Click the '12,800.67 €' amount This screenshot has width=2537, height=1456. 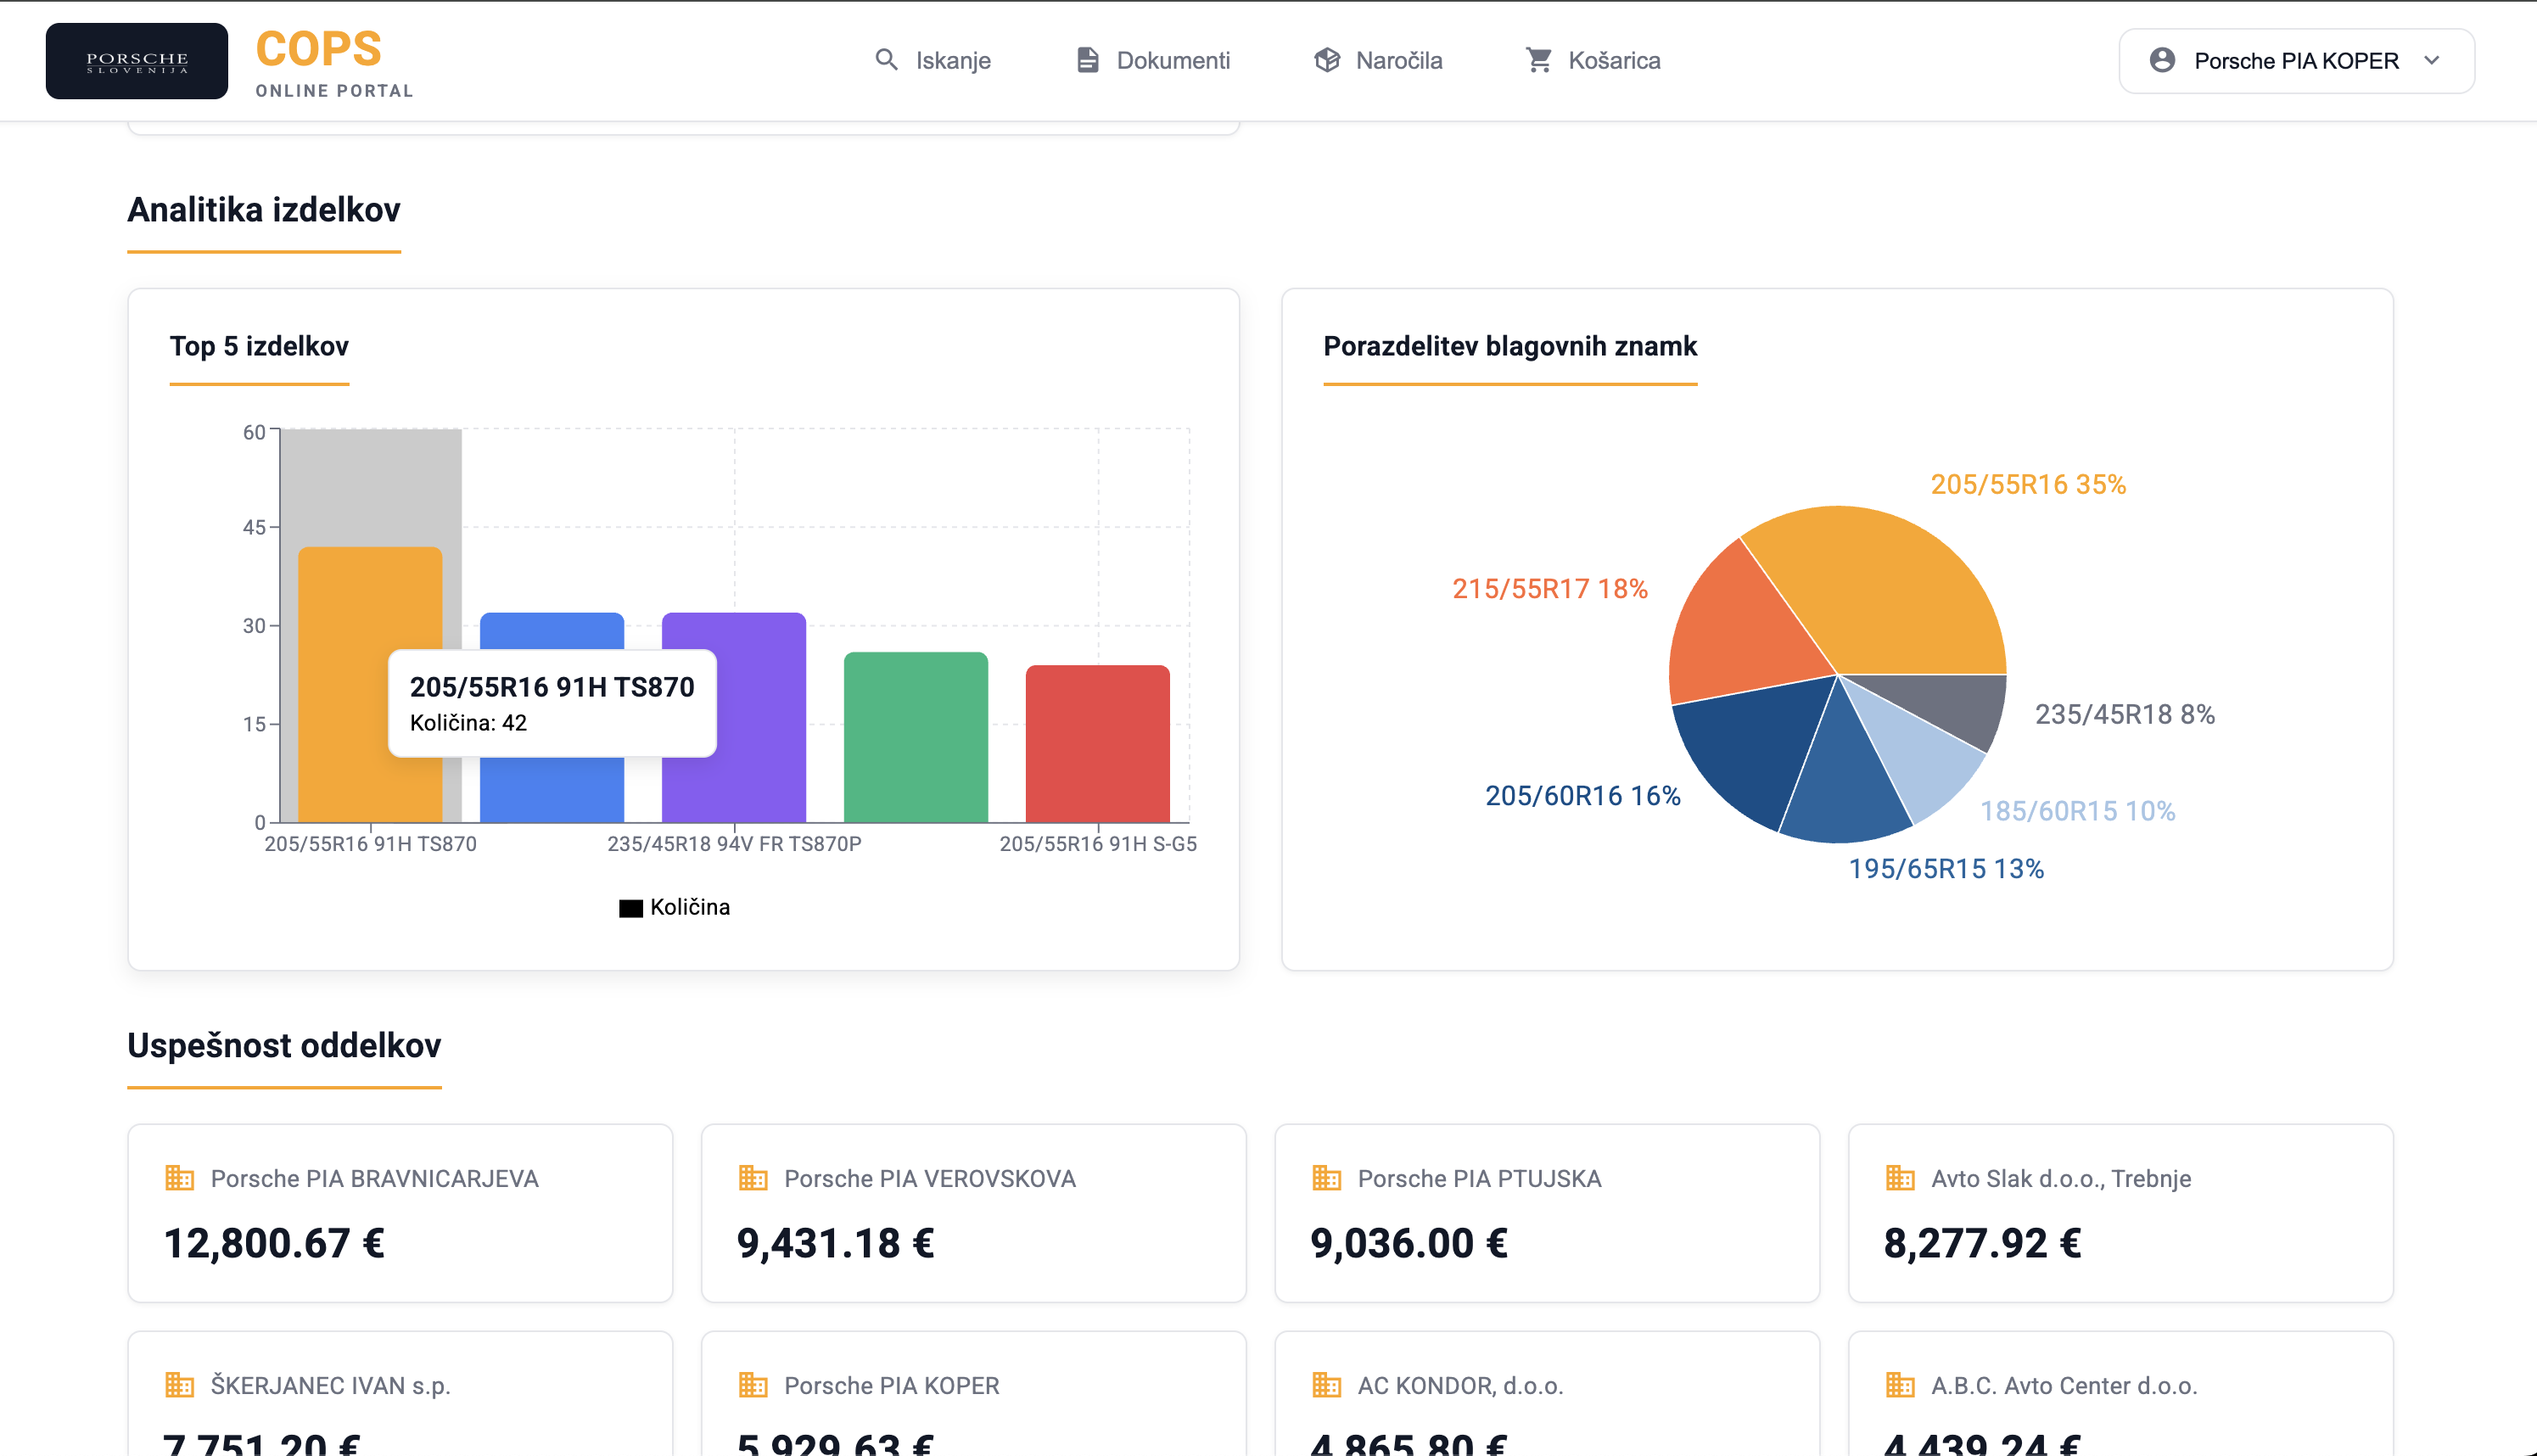(274, 1243)
